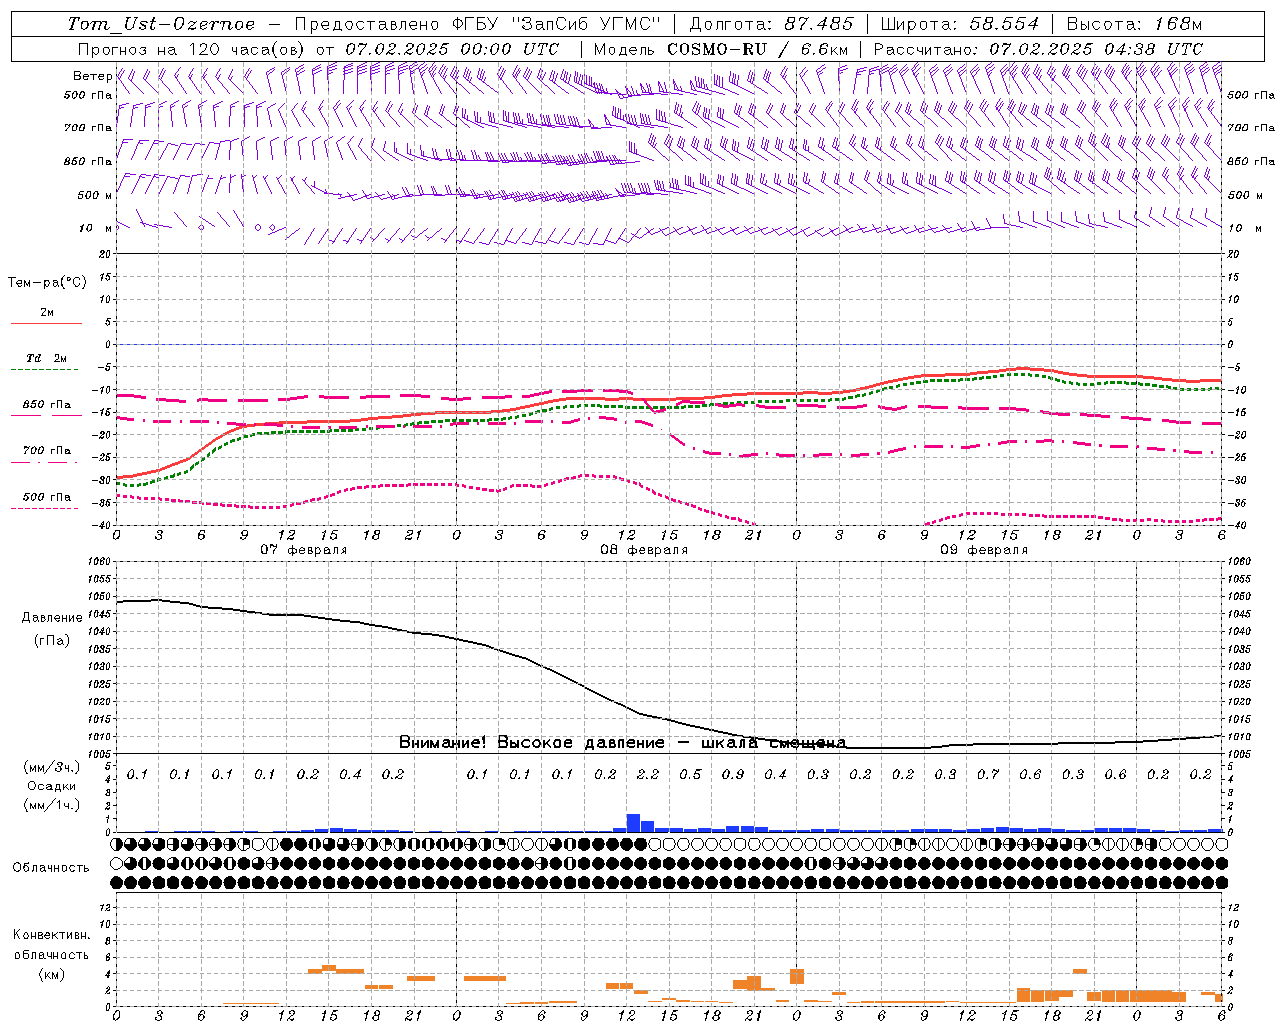Image resolution: width=1280 pixels, height=1024 pixels.
Task: Click the forecast start 07.02.2025 00:00 UTC
Action: point(452,49)
